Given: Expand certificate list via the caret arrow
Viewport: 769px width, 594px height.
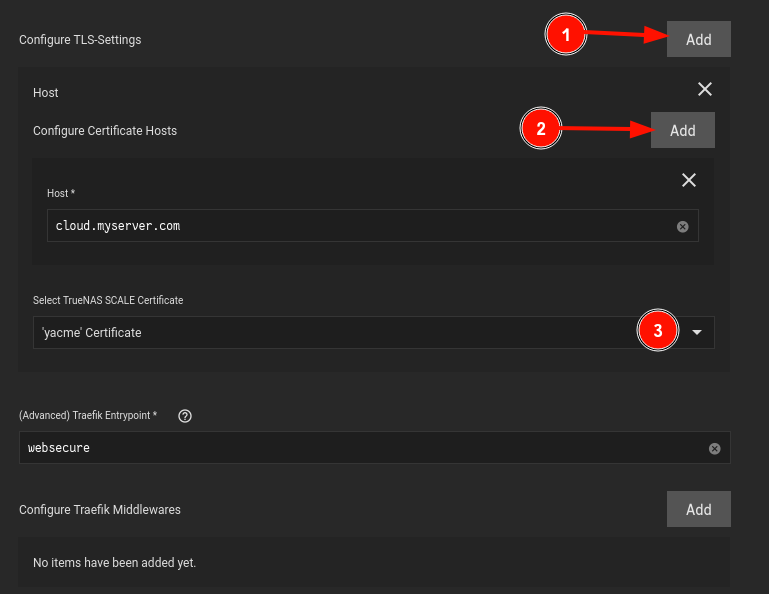Looking at the screenshot, I should [x=697, y=333].
